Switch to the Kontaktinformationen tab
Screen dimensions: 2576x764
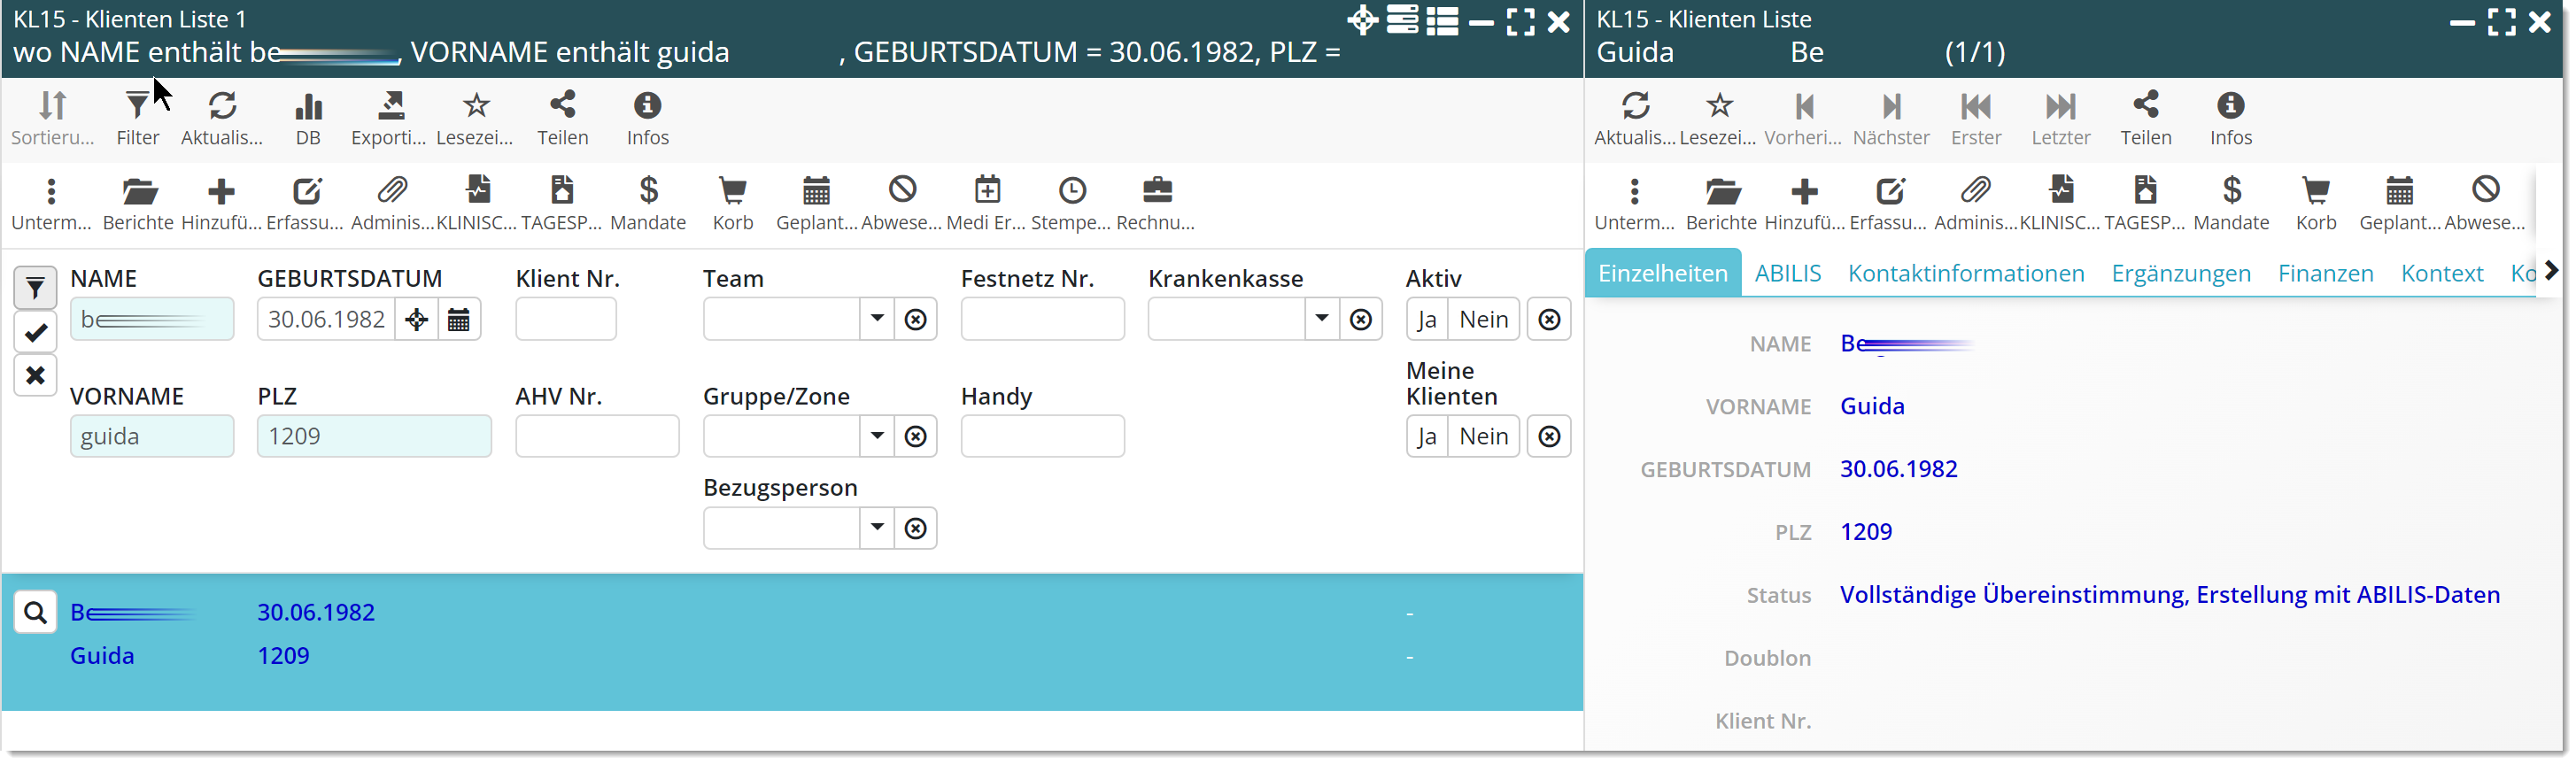(1965, 274)
